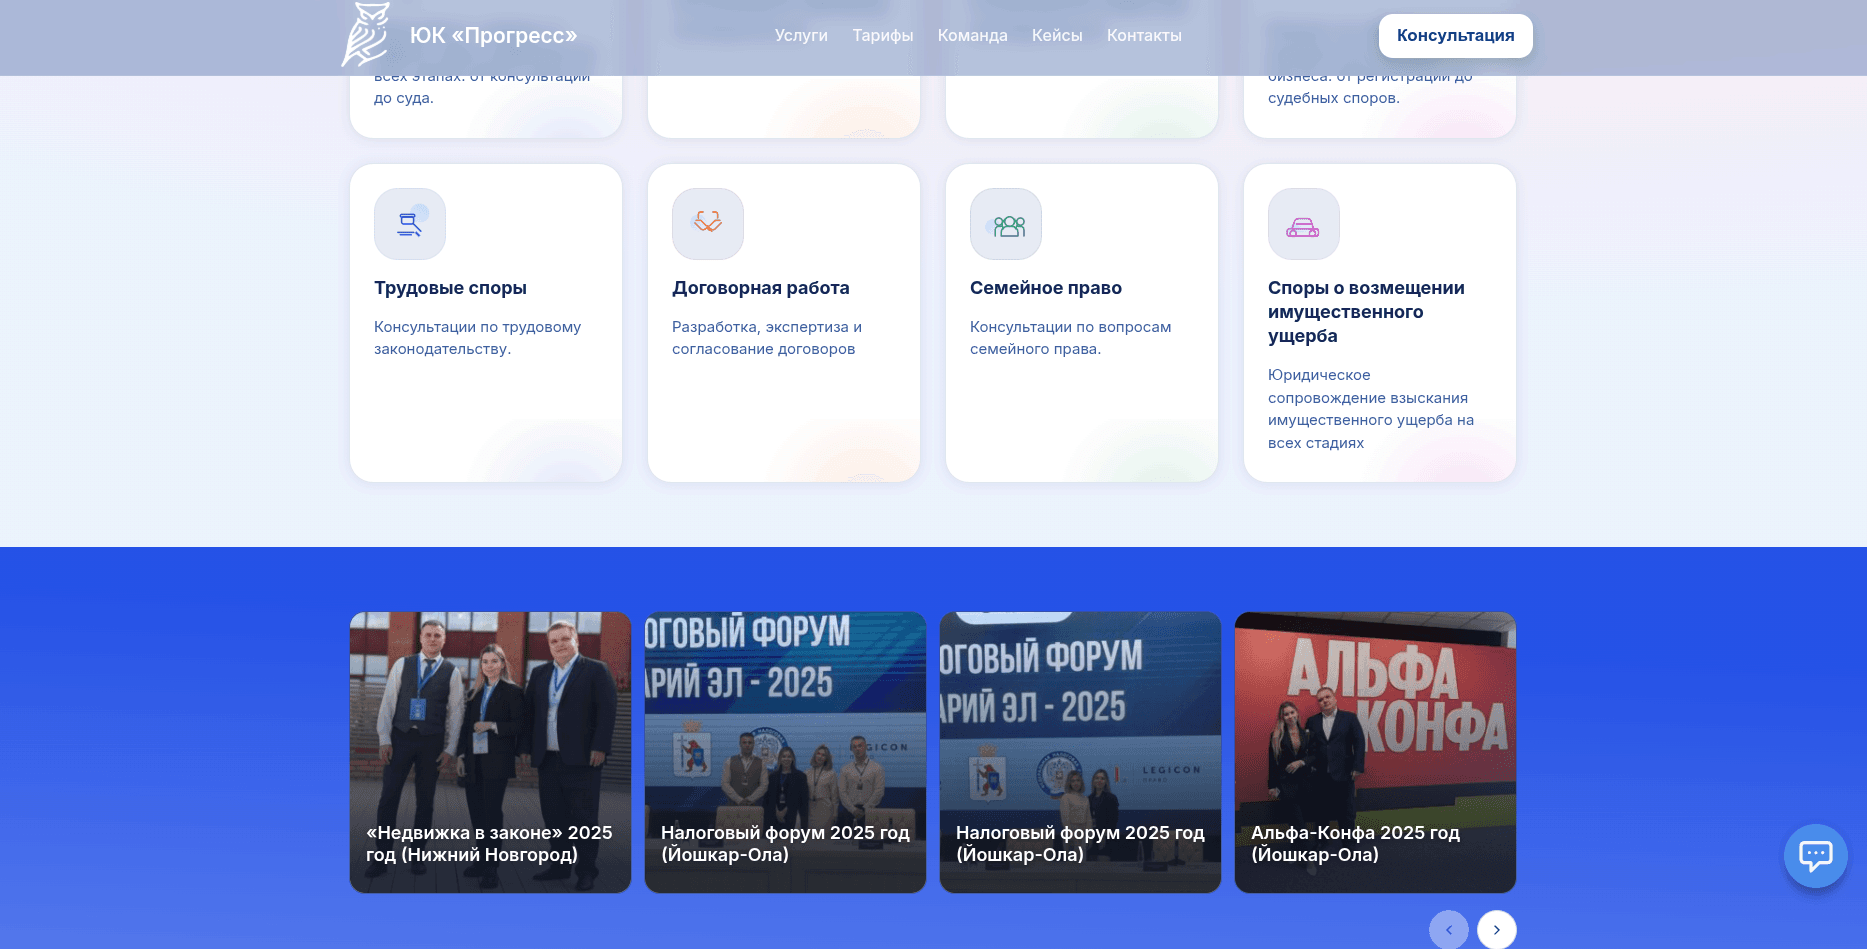The height and width of the screenshot is (949, 1867).
Task: Go to Контакты in header
Action: point(1144,36)
